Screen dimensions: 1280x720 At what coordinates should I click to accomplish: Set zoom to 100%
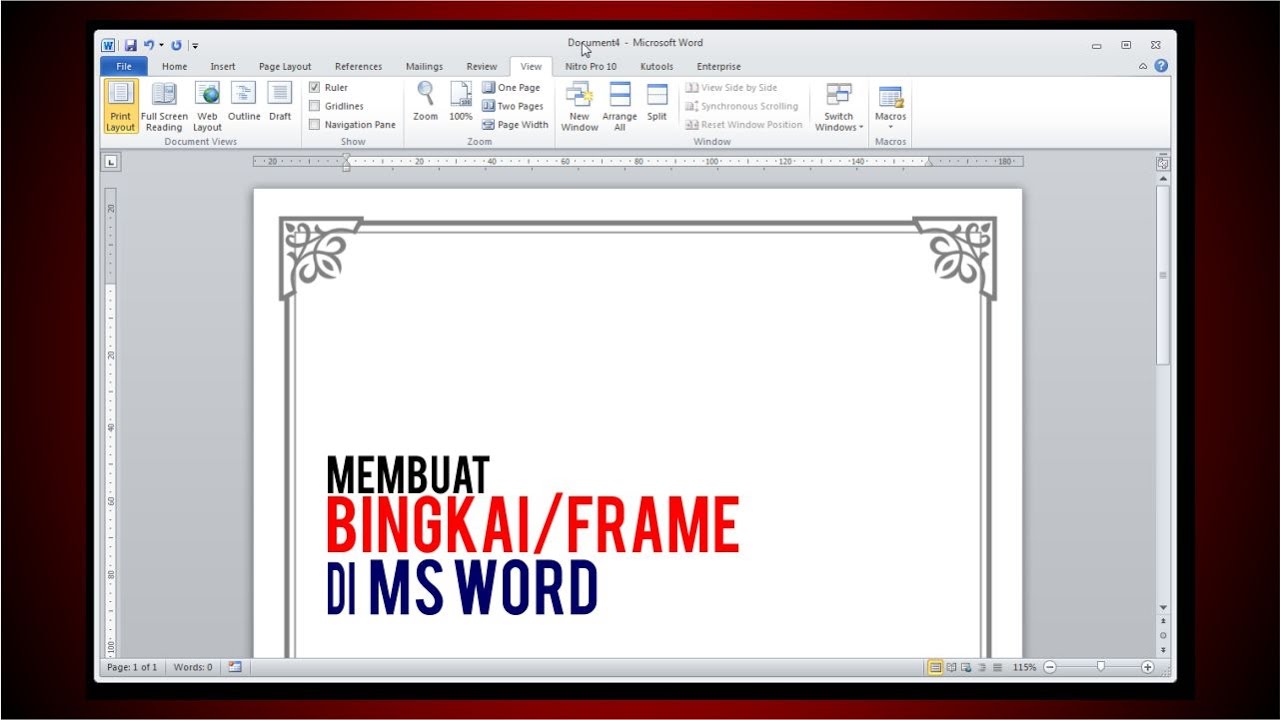[x=460, y=101]
